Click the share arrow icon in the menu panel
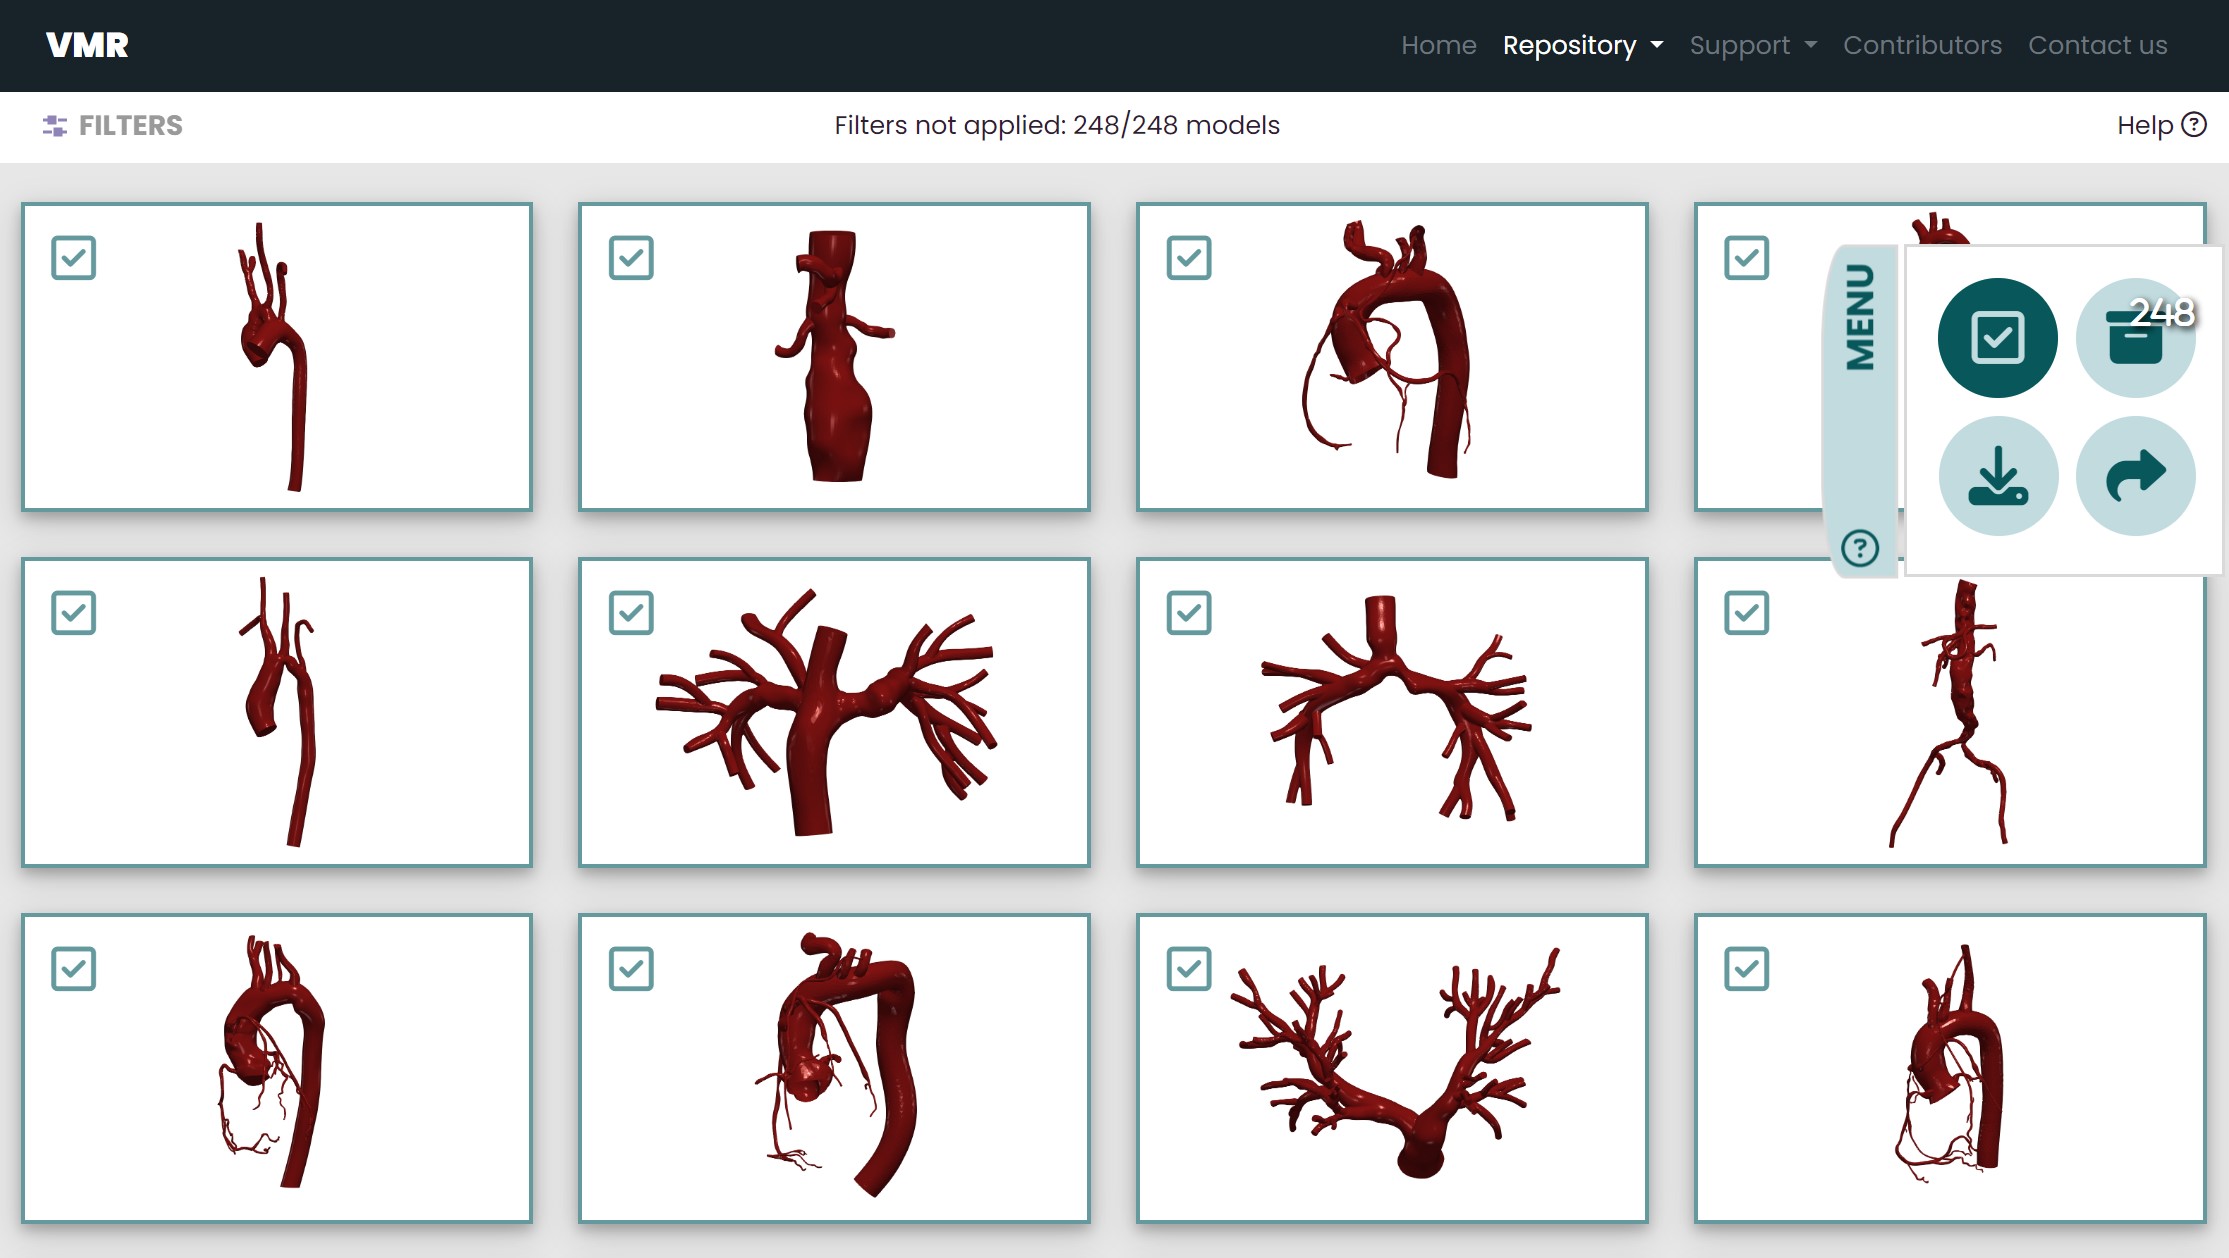Viewport: 2229px width, 1258px height. click(x=2136, y=476)
